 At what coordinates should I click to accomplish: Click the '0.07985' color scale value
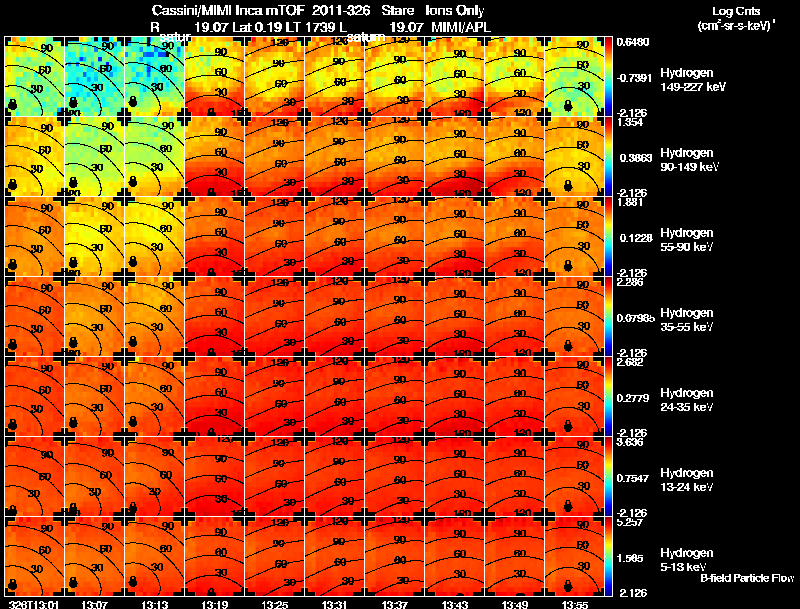635,318
